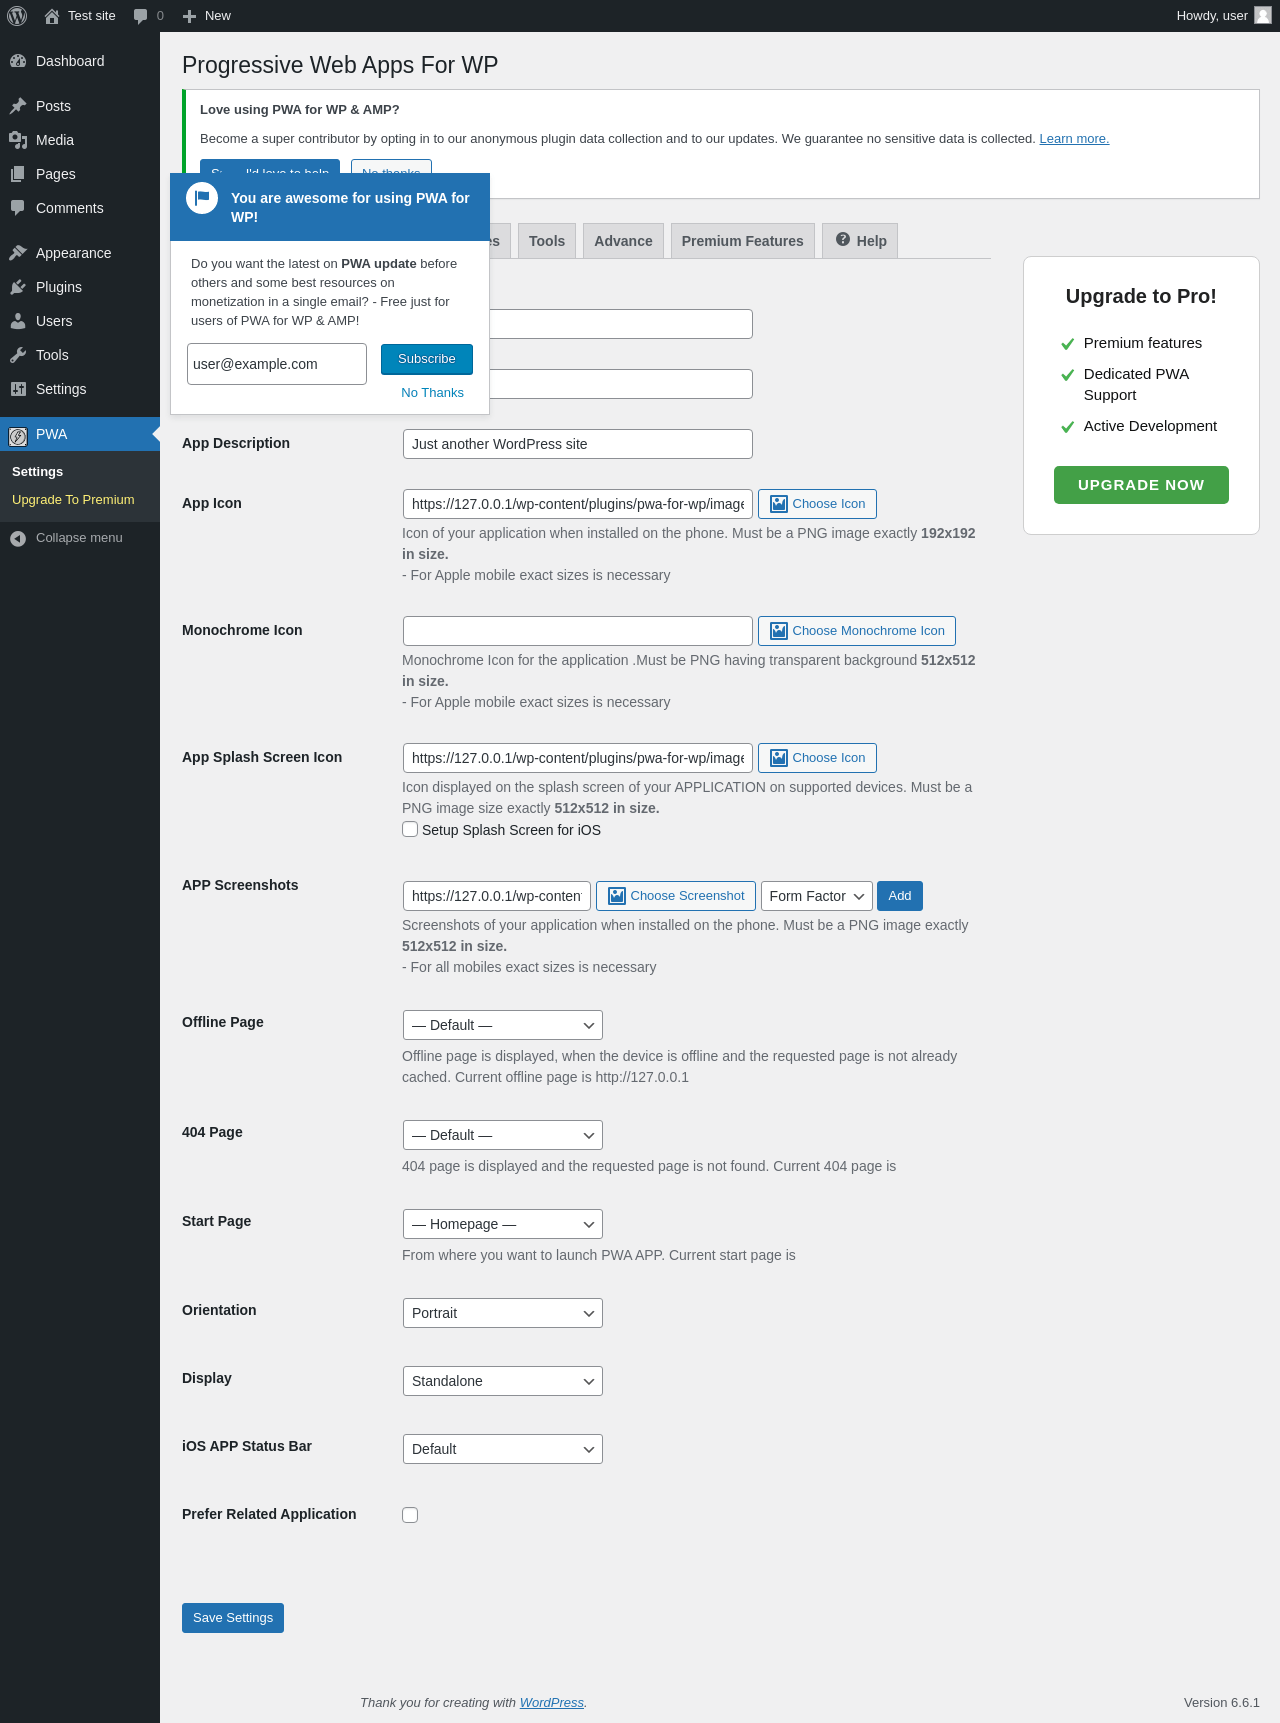This screenshot has width=1280, height=1723.
Task: Click the plus New content item
Action: 207,16
